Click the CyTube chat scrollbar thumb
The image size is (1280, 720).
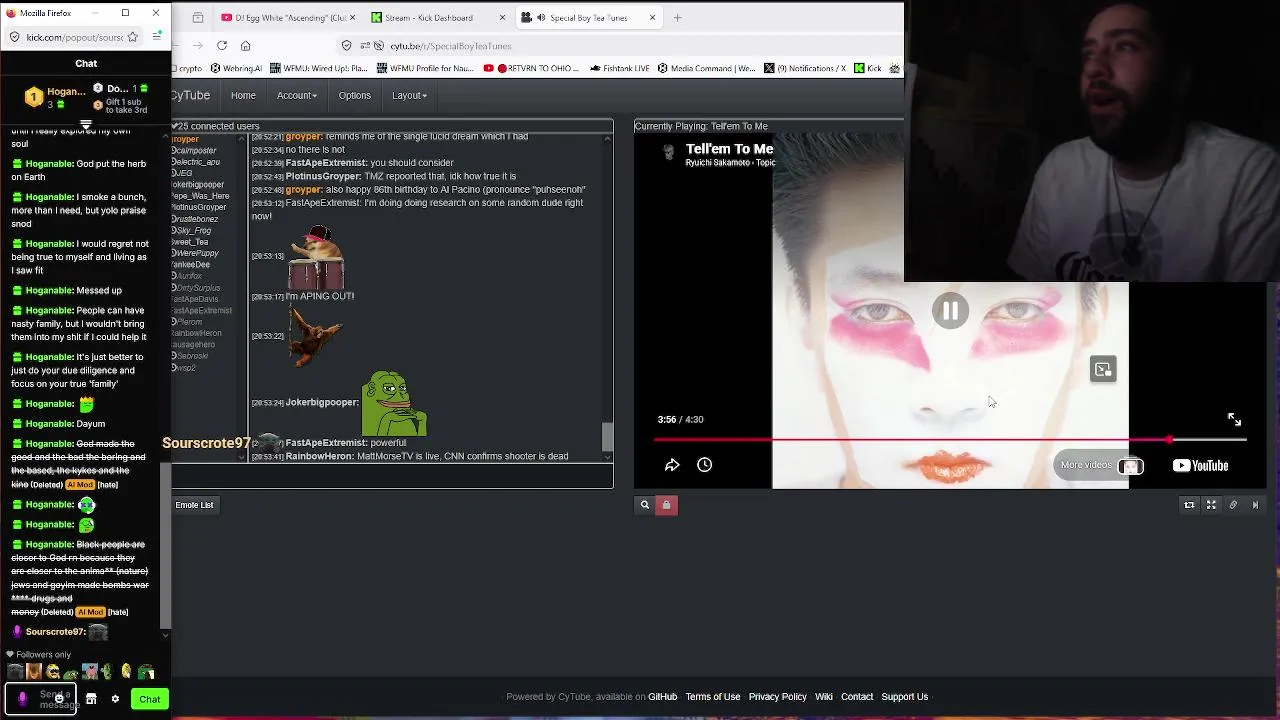(x=607, y=437)
